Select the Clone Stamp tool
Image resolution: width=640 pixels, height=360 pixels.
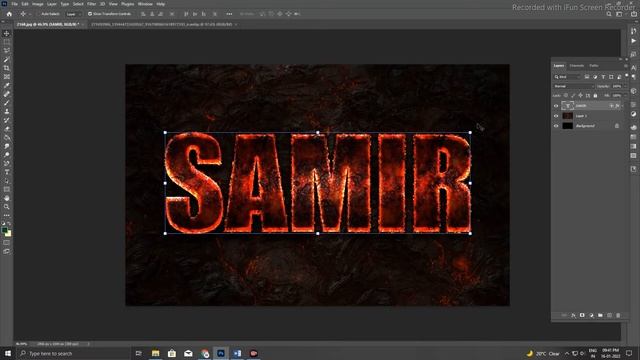pos(7,111)
